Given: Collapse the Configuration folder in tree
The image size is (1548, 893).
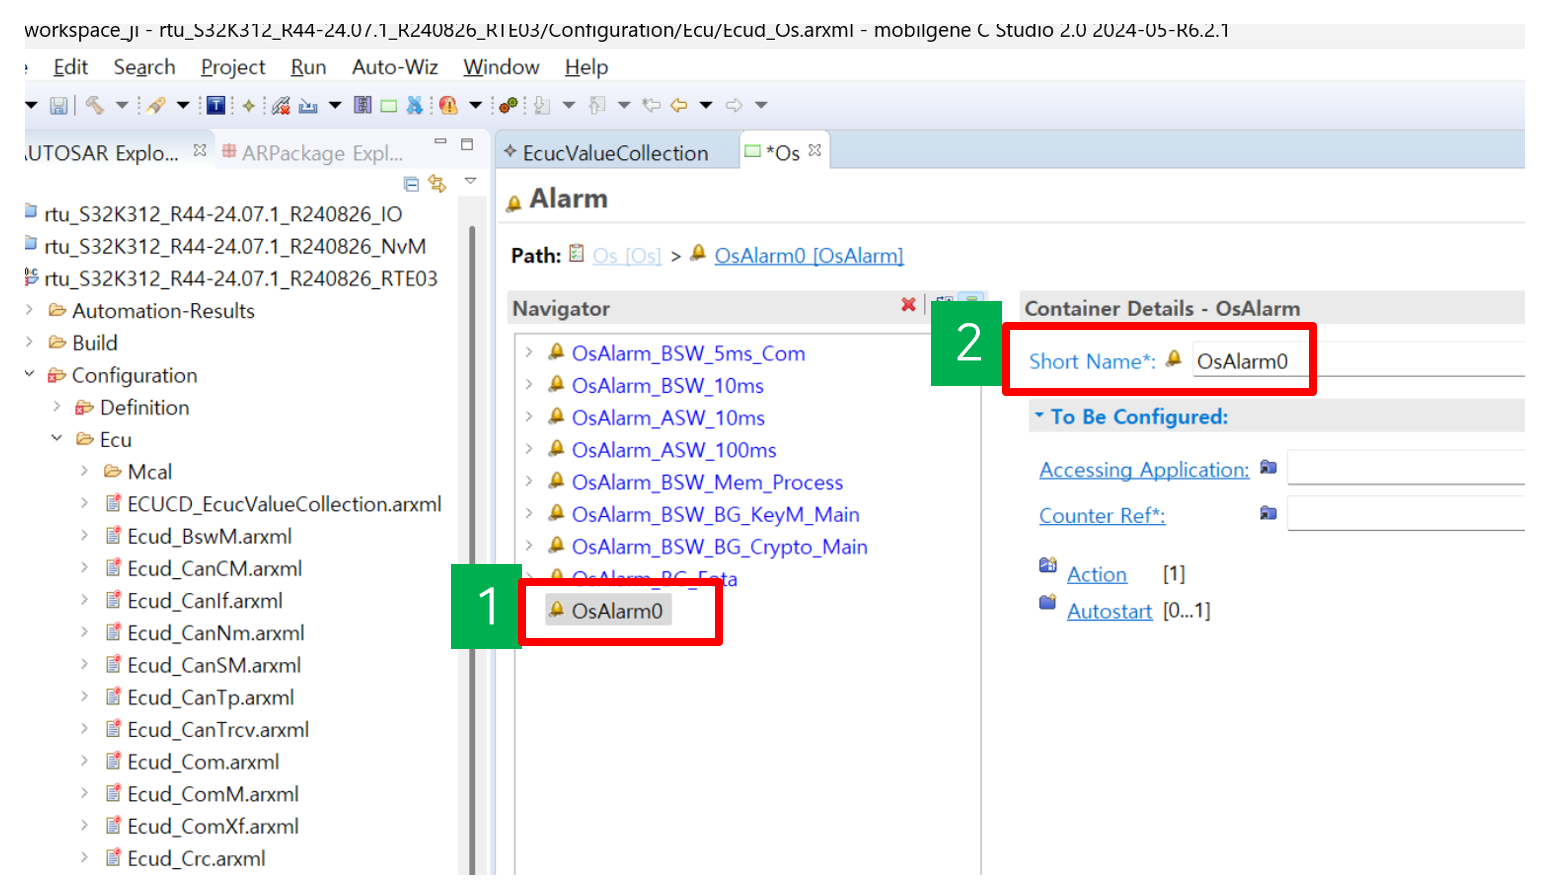Looking at the screenshot, I should (x=30, y=375).
